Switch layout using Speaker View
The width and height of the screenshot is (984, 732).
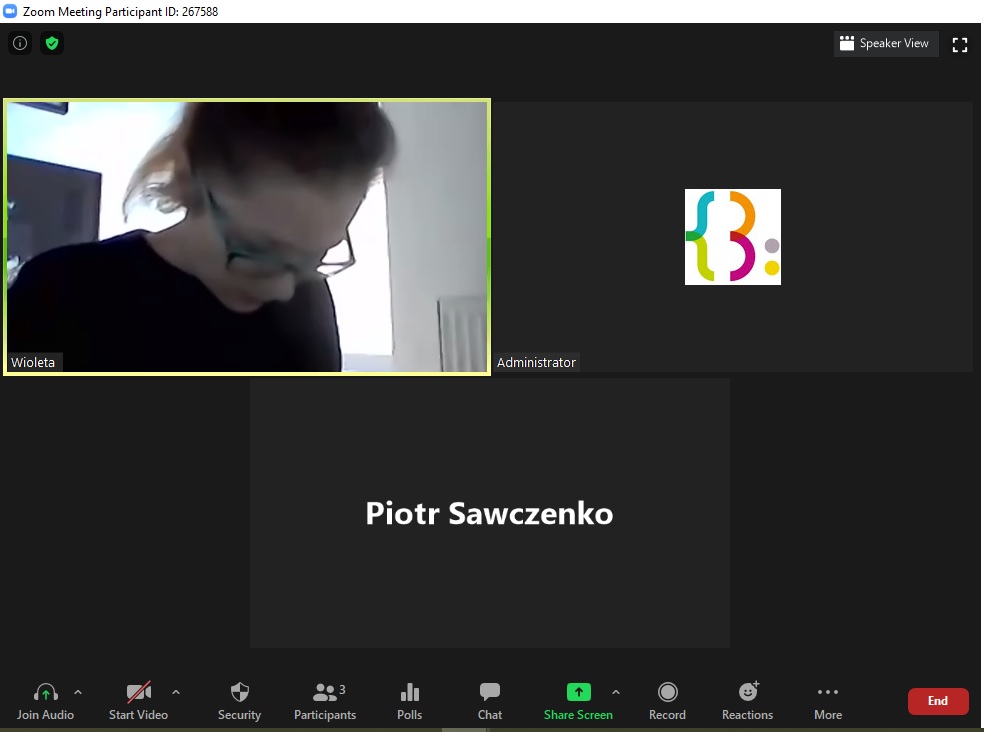pyautogui.click(x=886, y=43)
